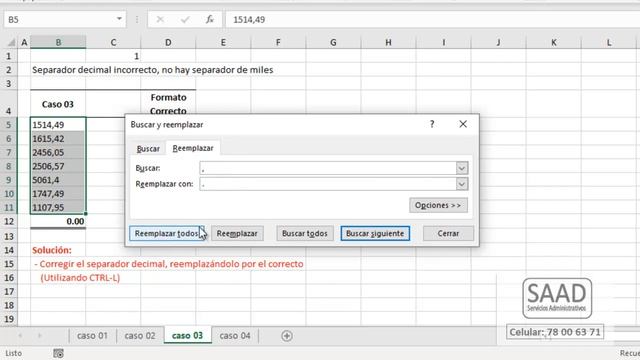Click cell C1 containing 1

[x=113, y=56]
